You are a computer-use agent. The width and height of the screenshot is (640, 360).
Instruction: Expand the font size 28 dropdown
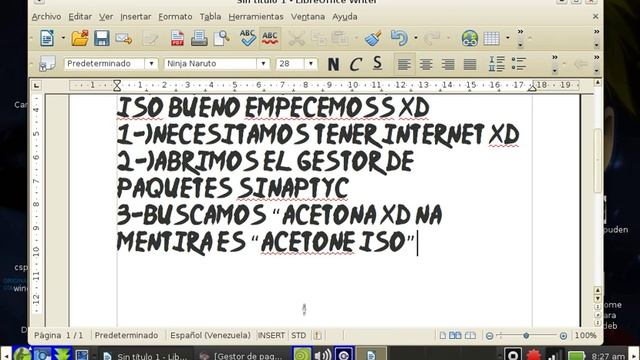311,64
